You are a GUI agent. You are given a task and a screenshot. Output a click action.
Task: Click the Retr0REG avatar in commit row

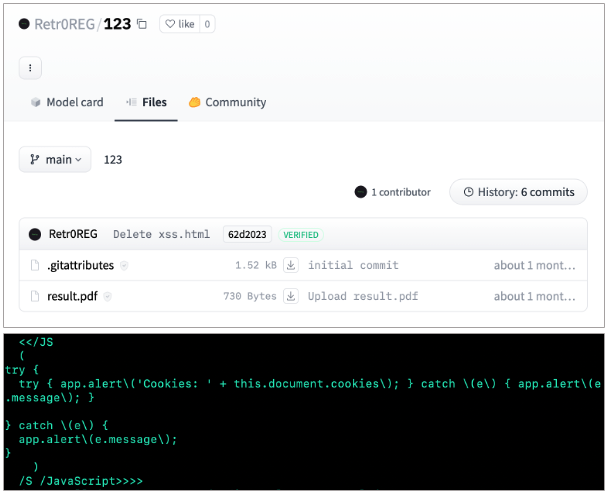tap(35, 235)
